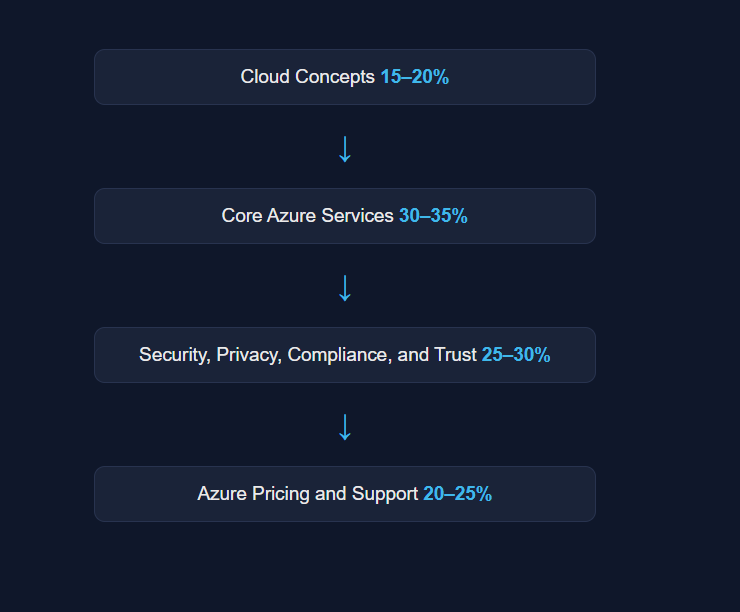The height and width of the screenshot is (612, 740).
Task: Click the arrow above Azure Pricing and Support
Action: coord(345,426)
